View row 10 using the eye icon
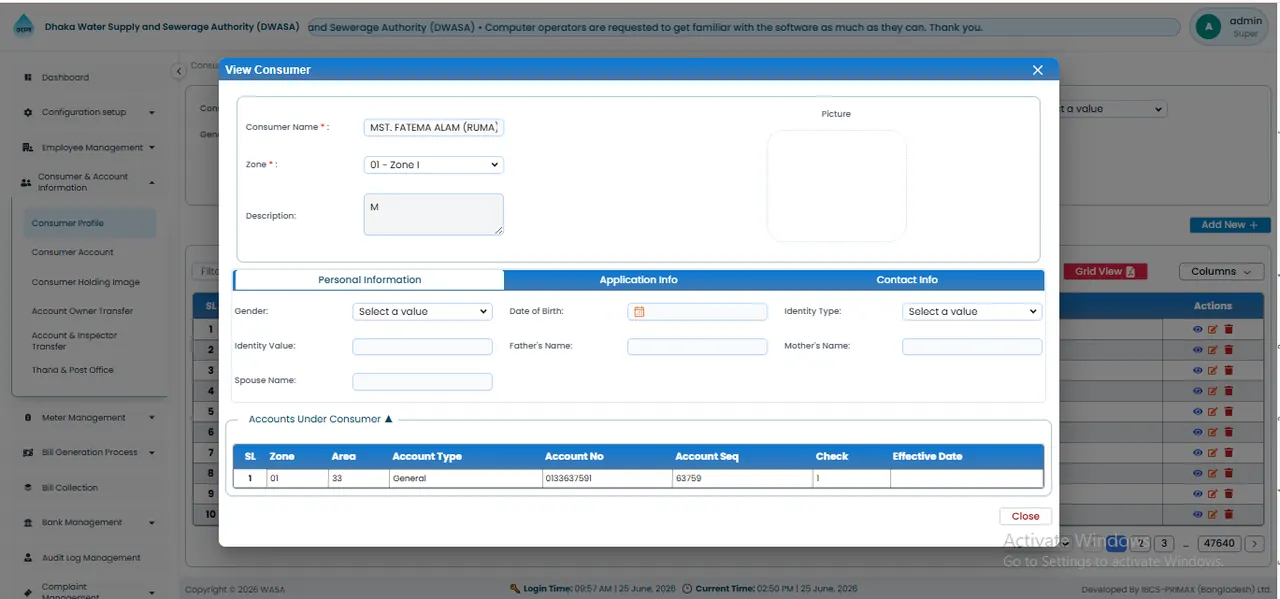The width and height of the screenshot is (1280, 599). 1197,514
